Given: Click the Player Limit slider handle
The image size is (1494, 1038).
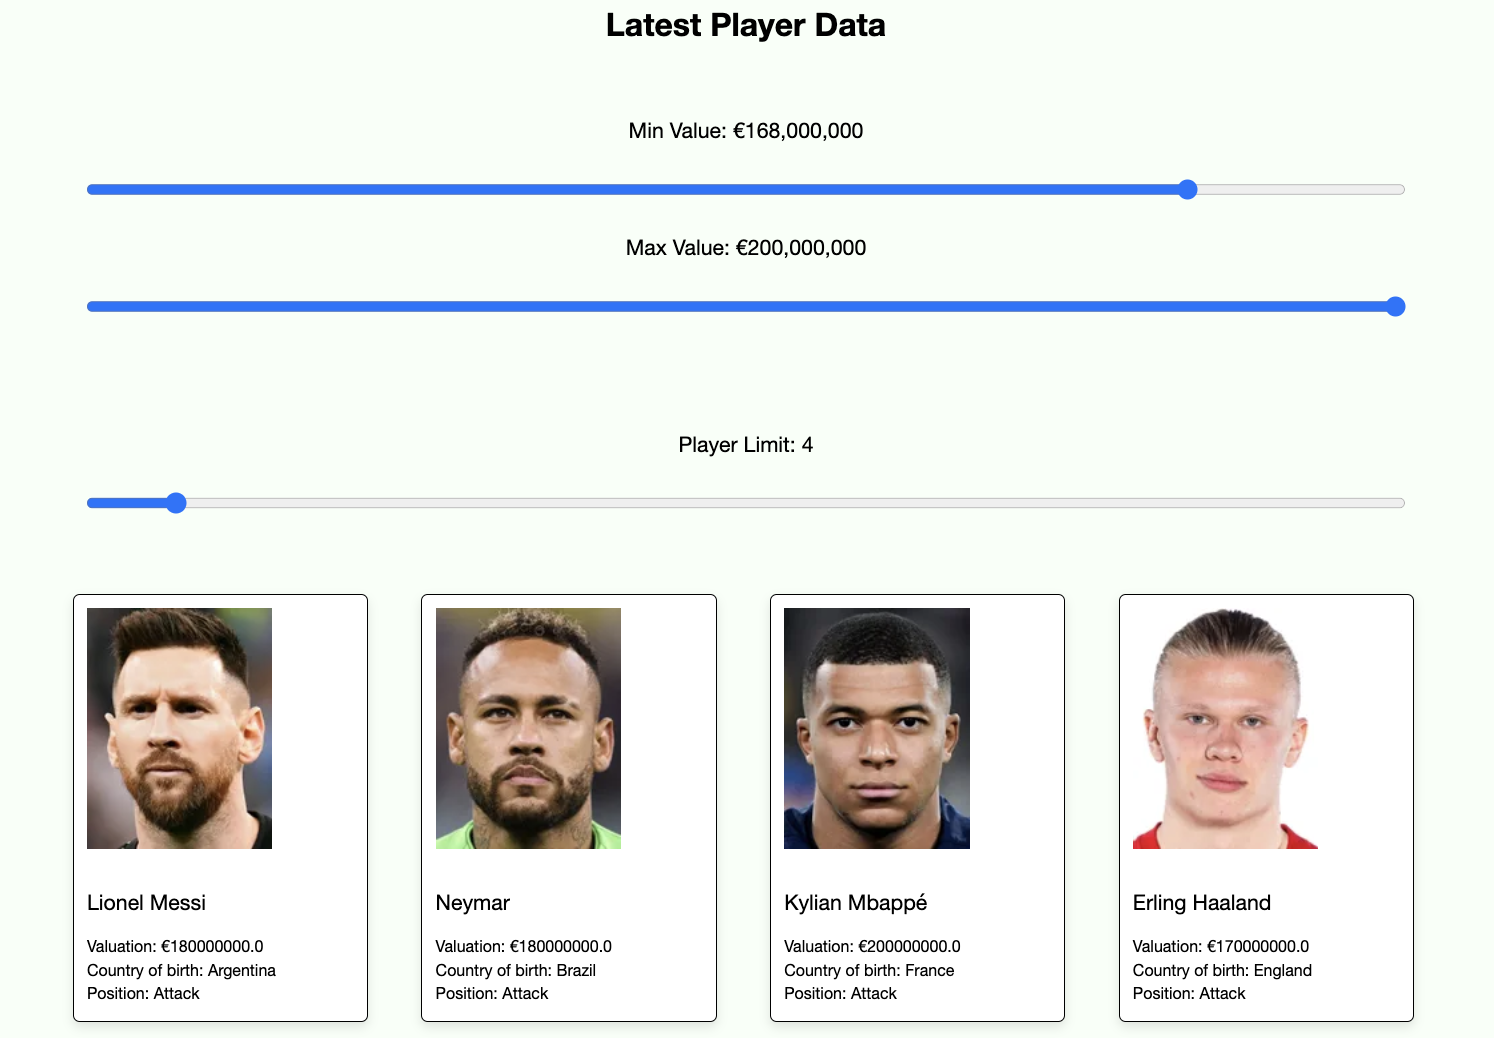Looking at the screenshot, I should [176, 503].
